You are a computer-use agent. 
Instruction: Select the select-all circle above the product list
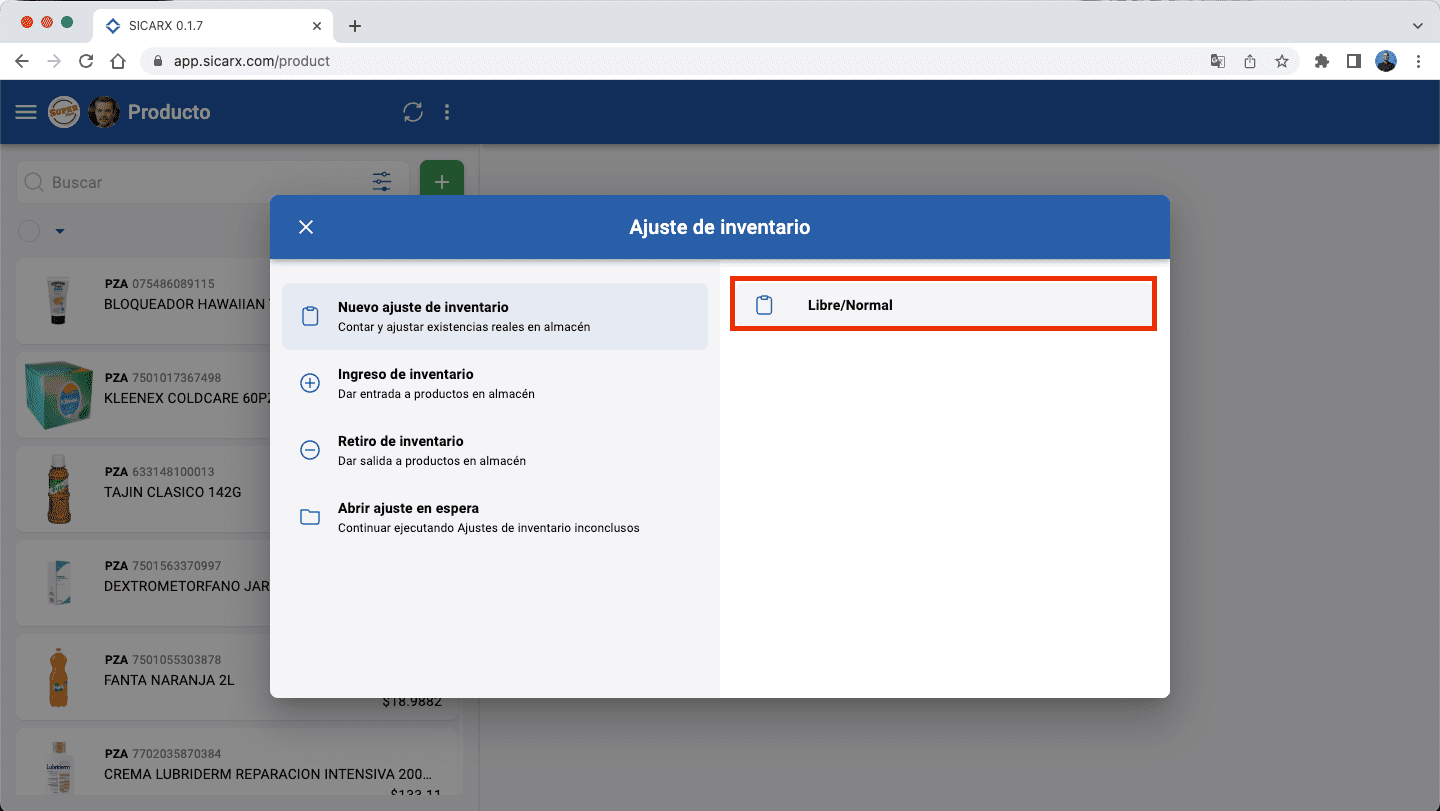28,231
